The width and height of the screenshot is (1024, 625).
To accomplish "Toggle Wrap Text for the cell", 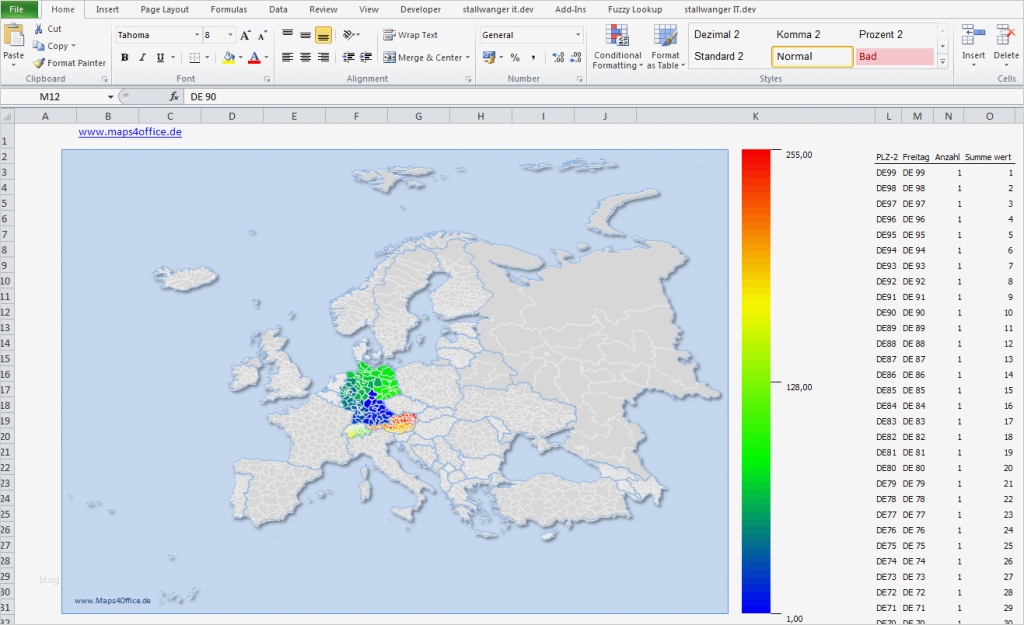I will click(410, 35).
